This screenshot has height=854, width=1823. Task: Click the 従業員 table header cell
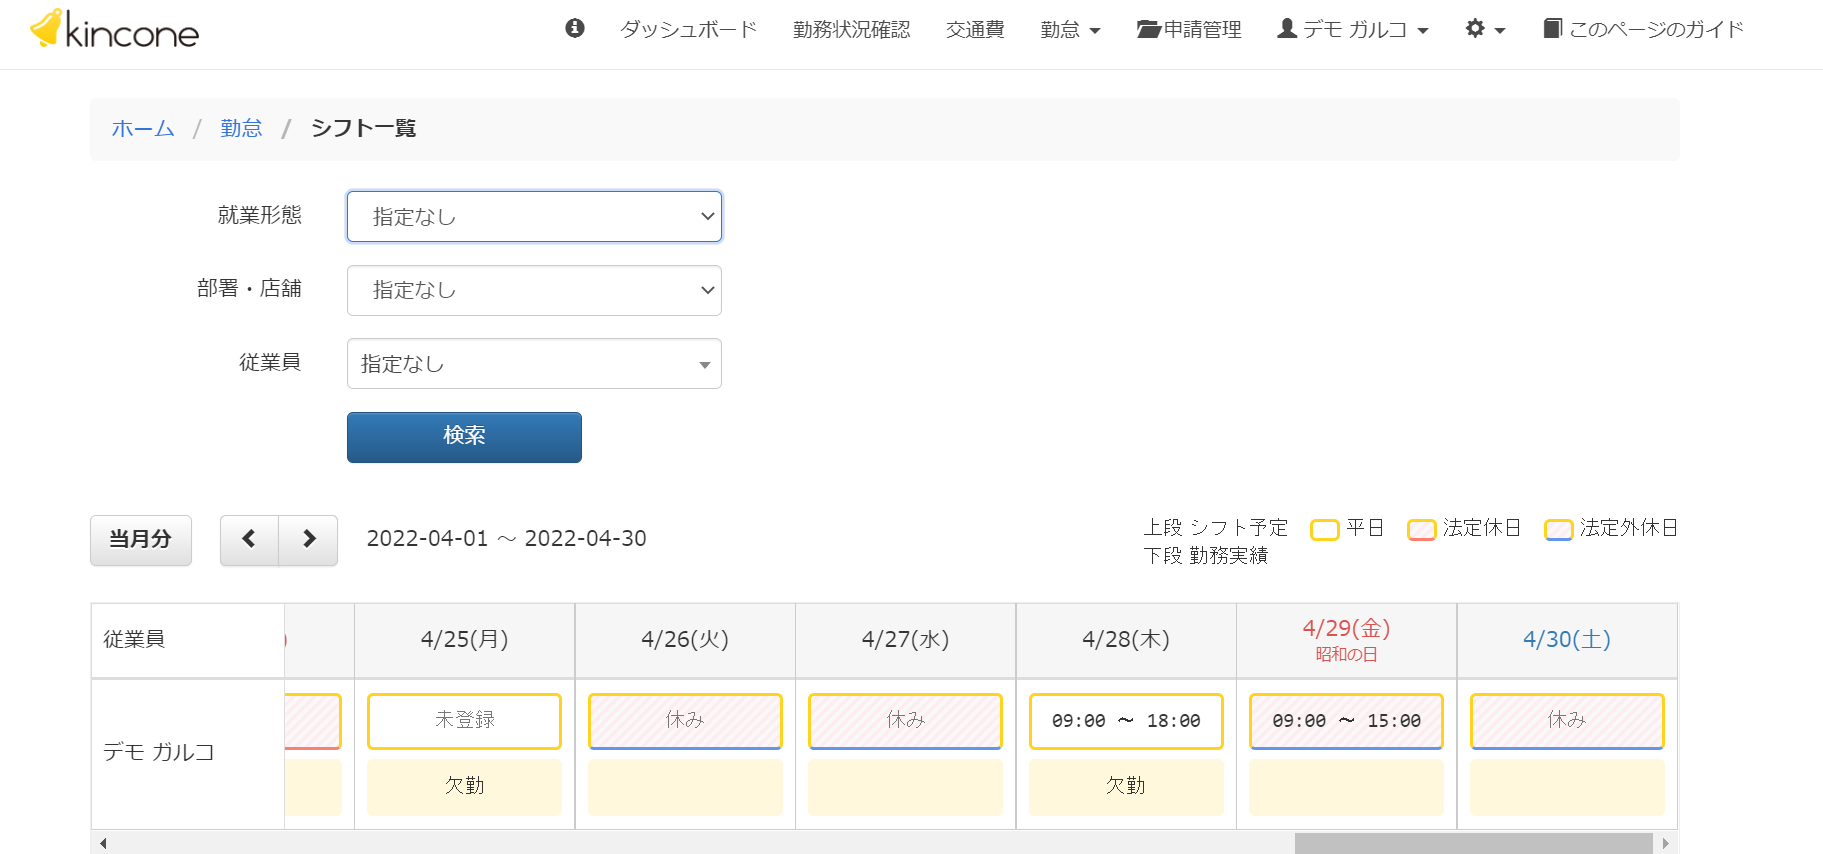(x=188, y=640)
